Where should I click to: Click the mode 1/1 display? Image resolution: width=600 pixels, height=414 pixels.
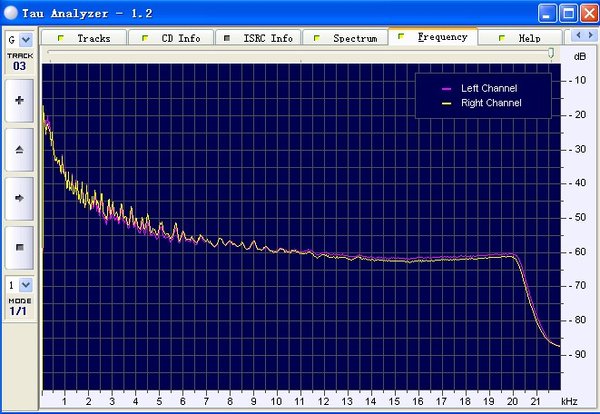[x=18, y=311]
